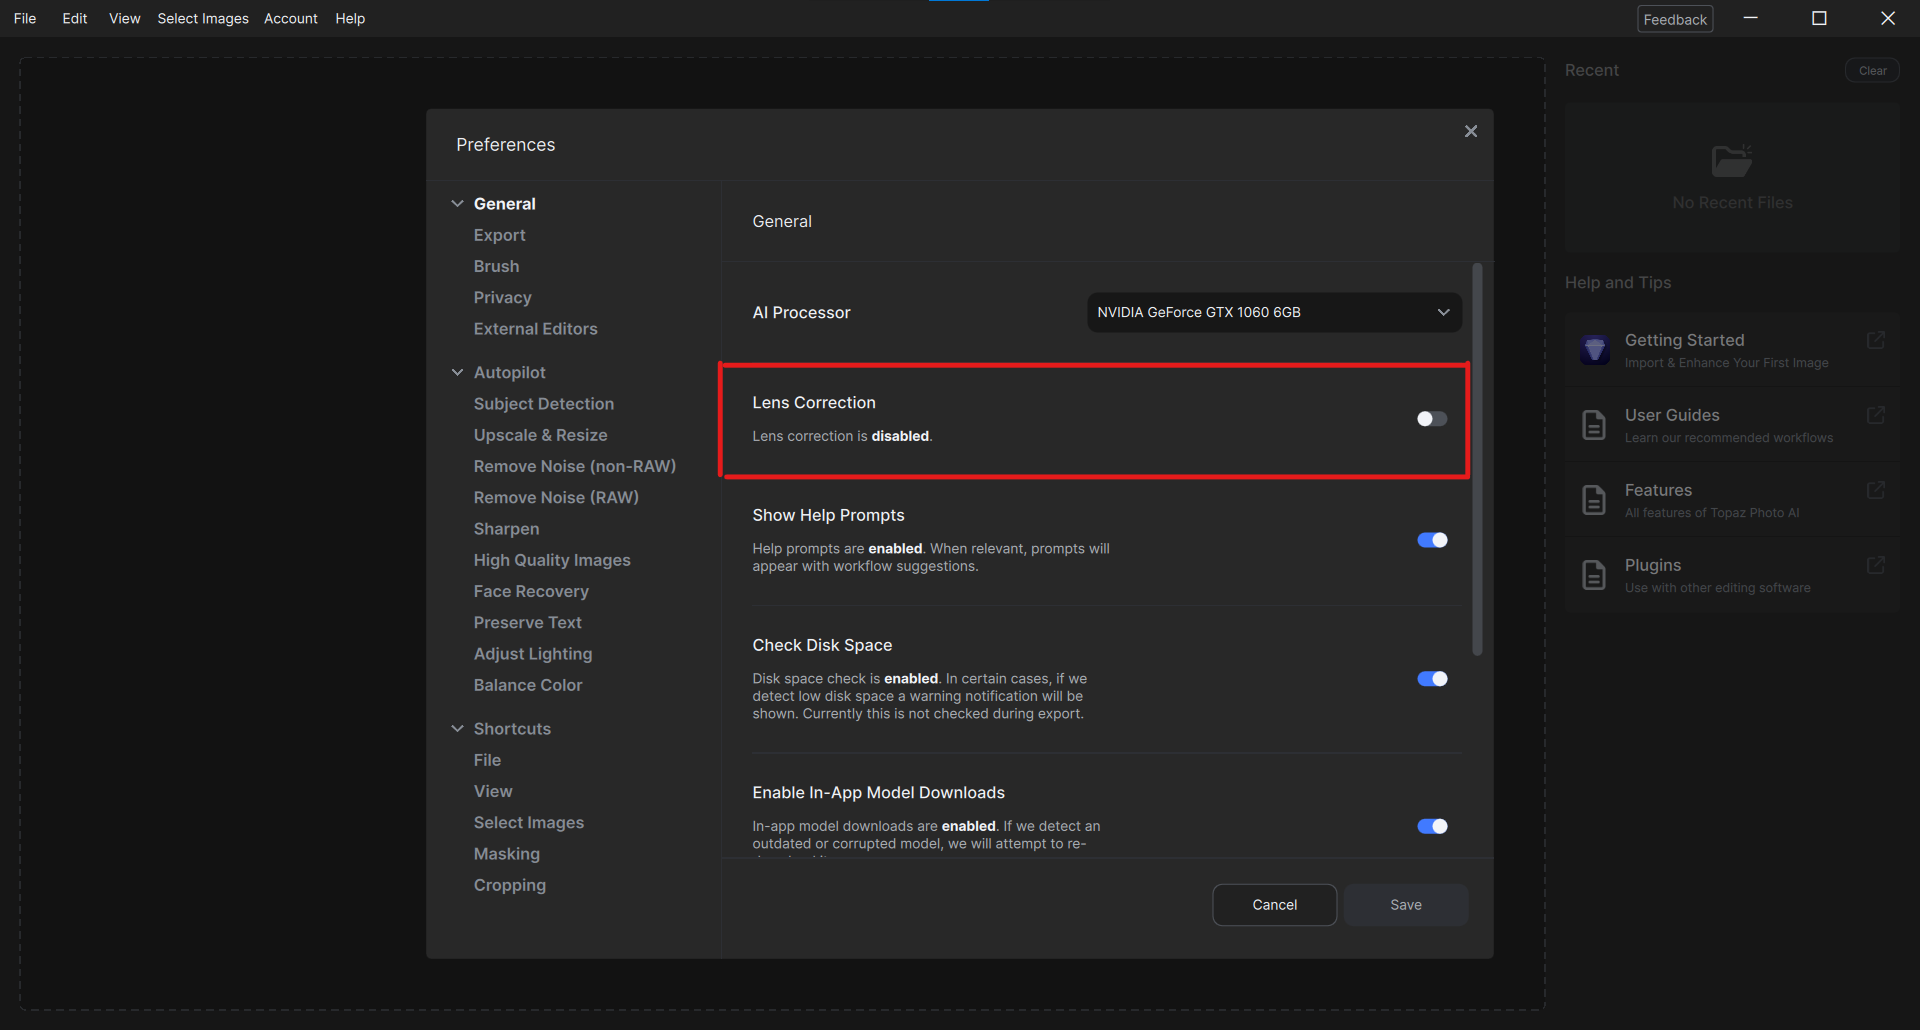Click the Plugins page icon
Image resolution: width=1920 pixels, height=1030 pixels.
click(x=1594, y=574)
